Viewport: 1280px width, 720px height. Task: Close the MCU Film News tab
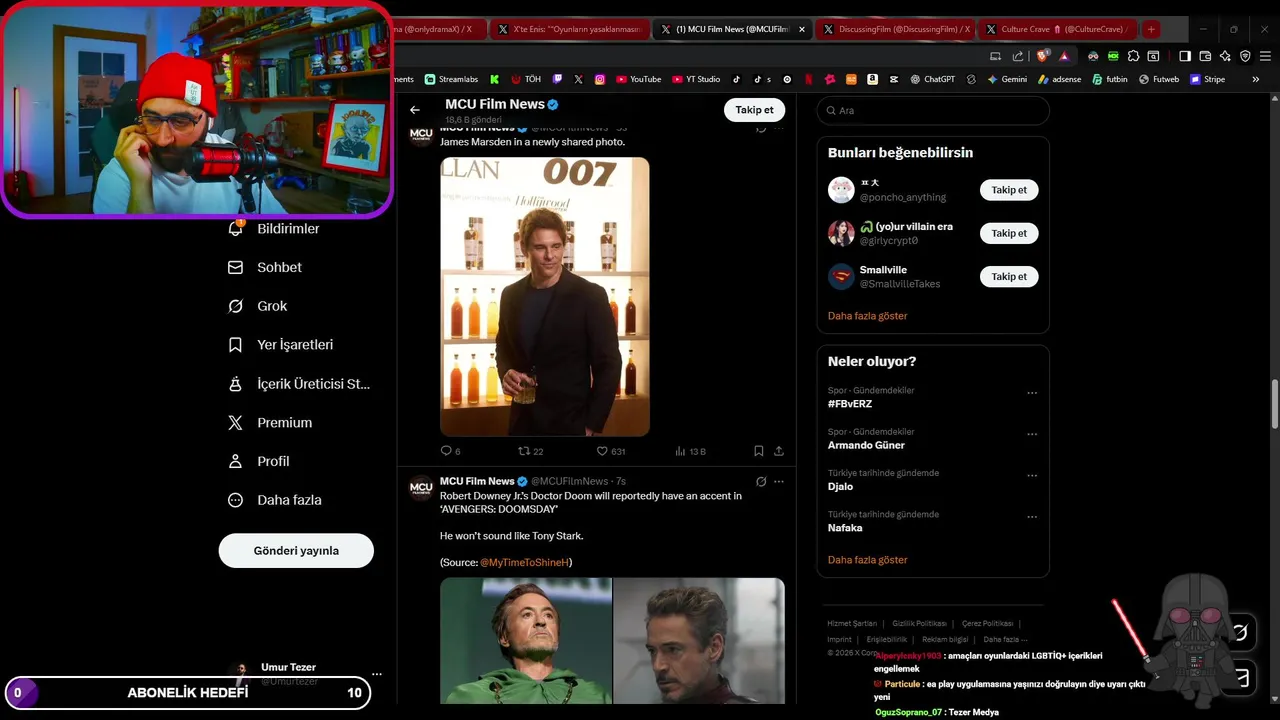pyautogui.click(x=802, y=29)
